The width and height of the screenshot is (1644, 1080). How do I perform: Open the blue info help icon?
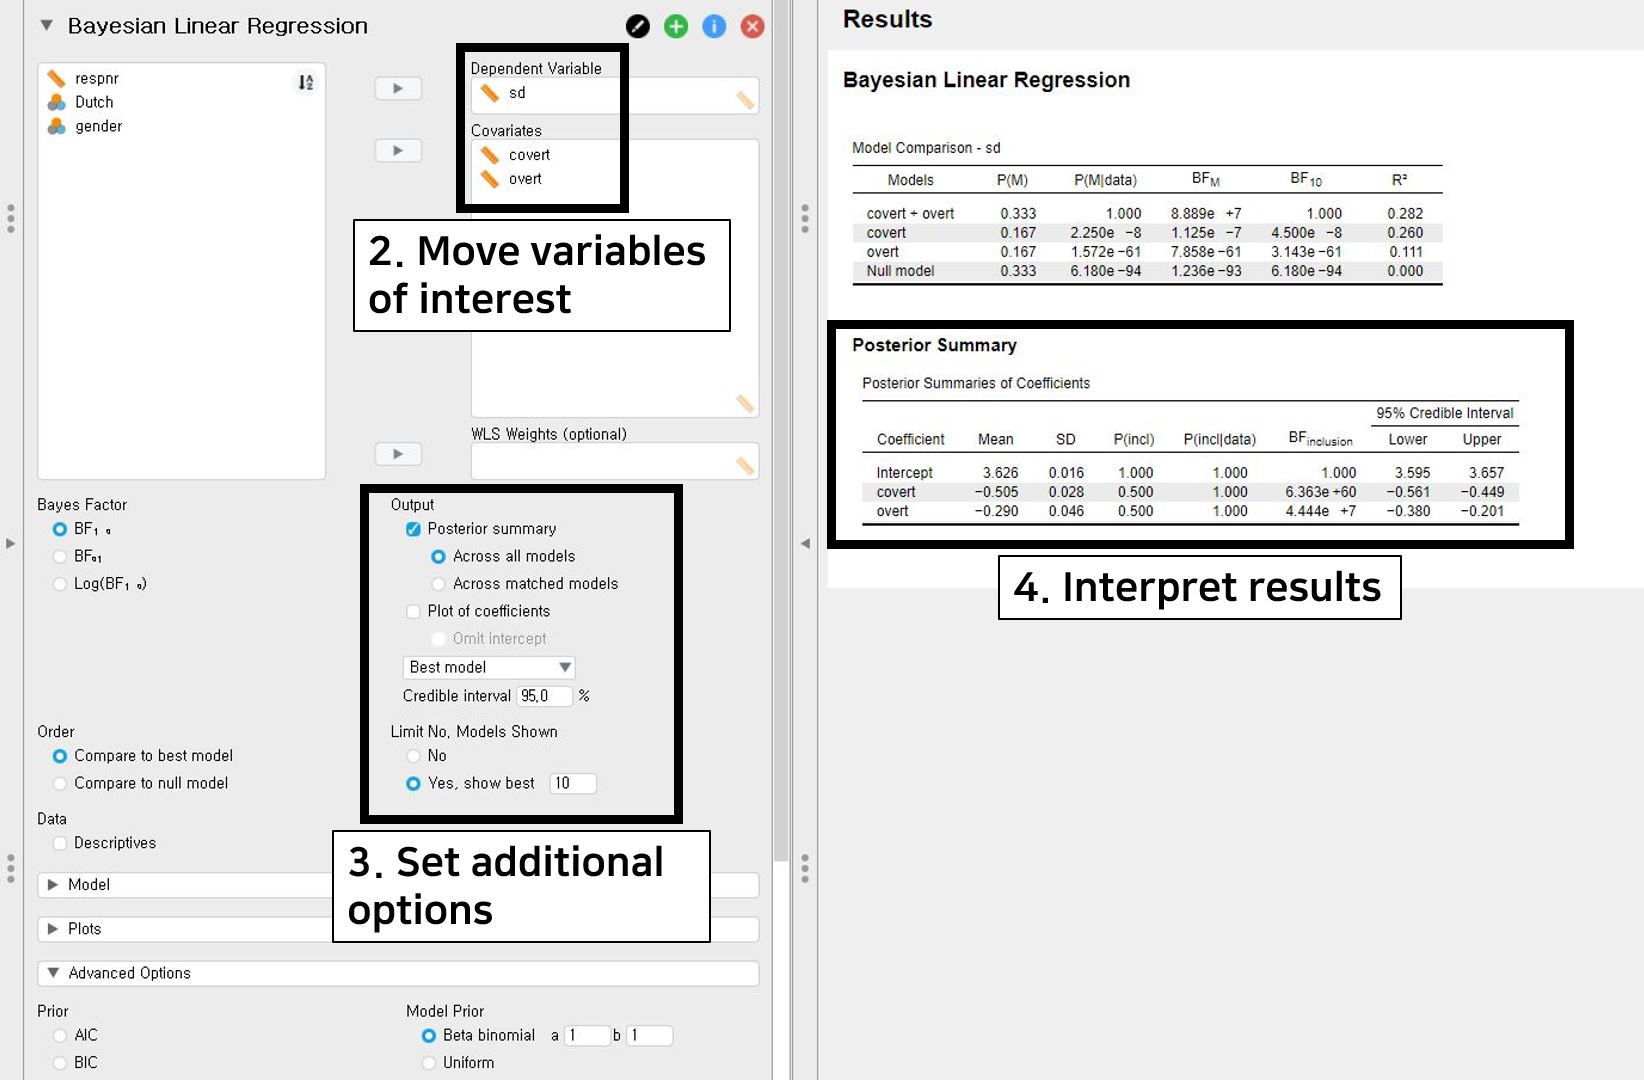(714, 27)
